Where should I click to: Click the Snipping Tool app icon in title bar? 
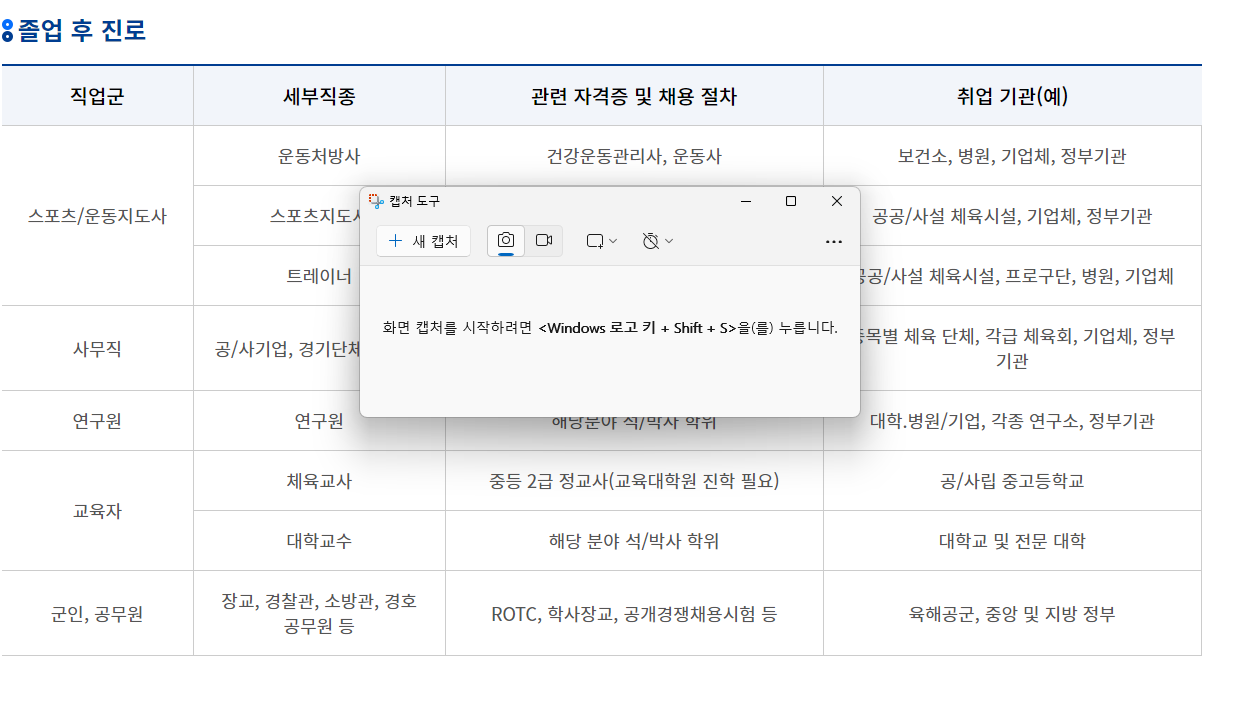pos(376,201)
